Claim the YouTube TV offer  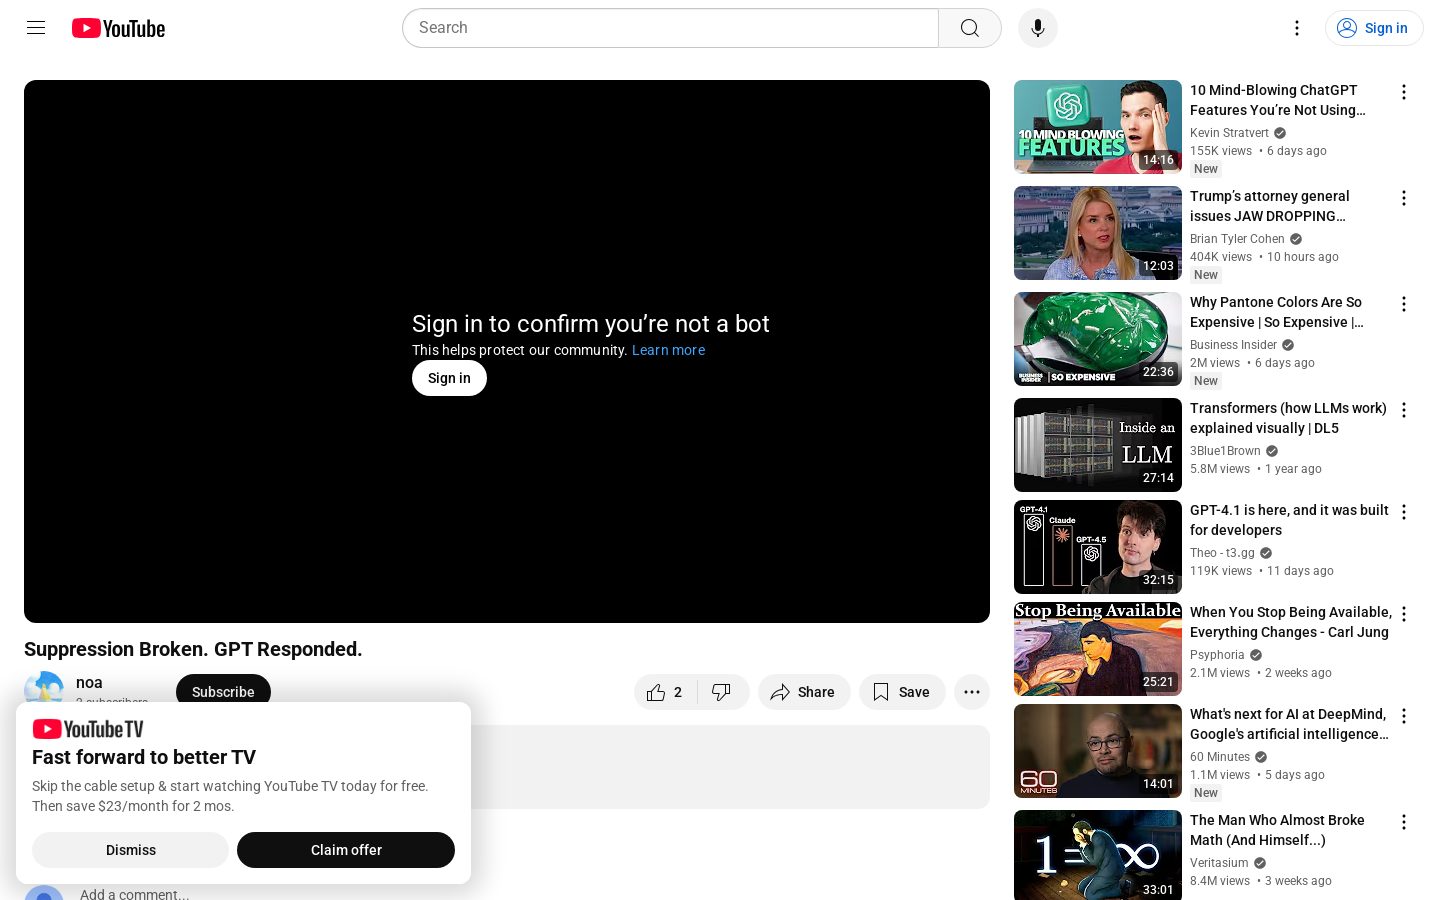[346, 850]
